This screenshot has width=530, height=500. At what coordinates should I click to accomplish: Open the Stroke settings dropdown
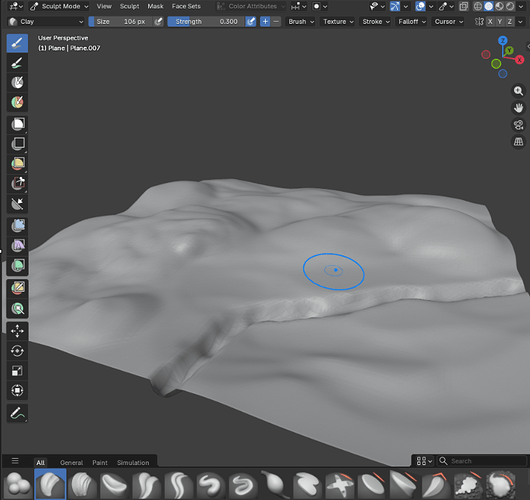[x=376, y=22]
